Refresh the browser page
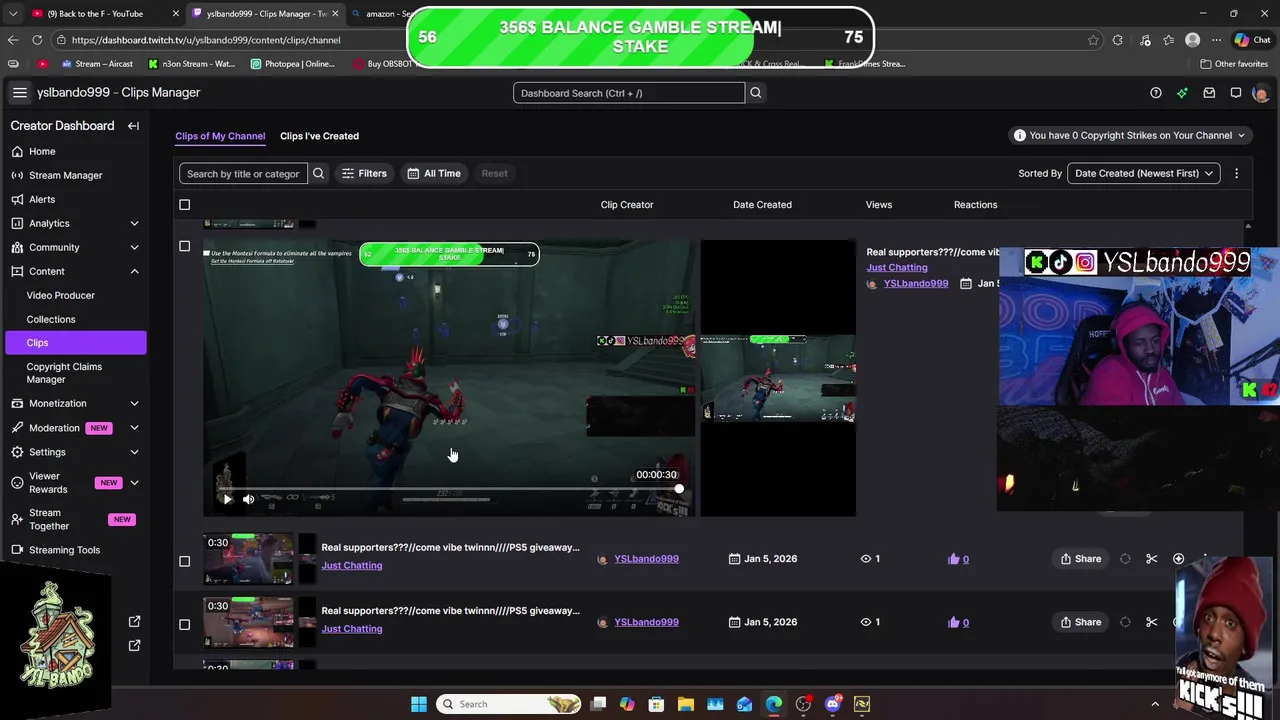Screen dimensions: 1280x720 pyautogui.click(x=37, y=40)
